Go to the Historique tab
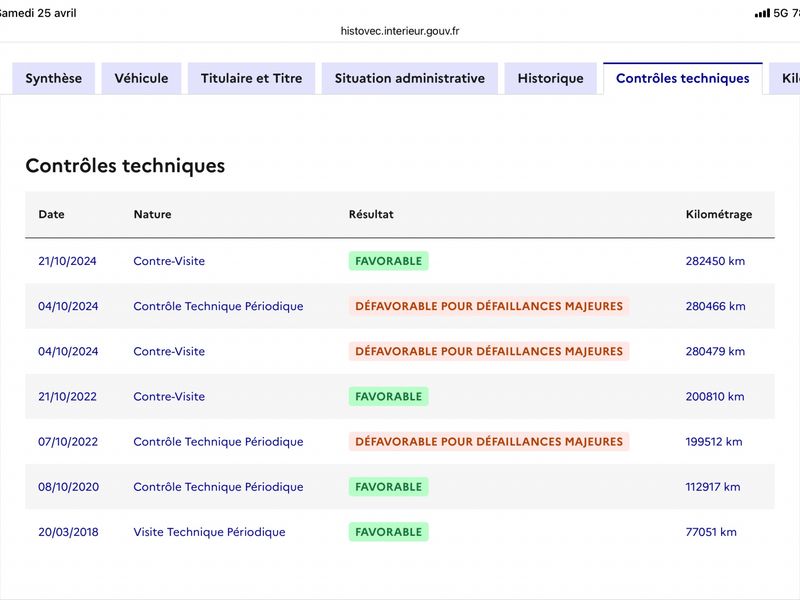Screen dimensions: 800x600 (551, 79)
